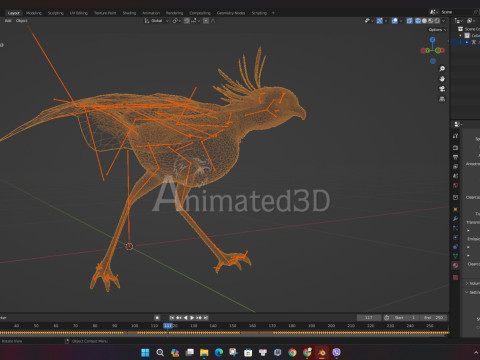480x360 pixels.
Task: Open the viewport shading options dropdown arrow
Action: [443, 21]
